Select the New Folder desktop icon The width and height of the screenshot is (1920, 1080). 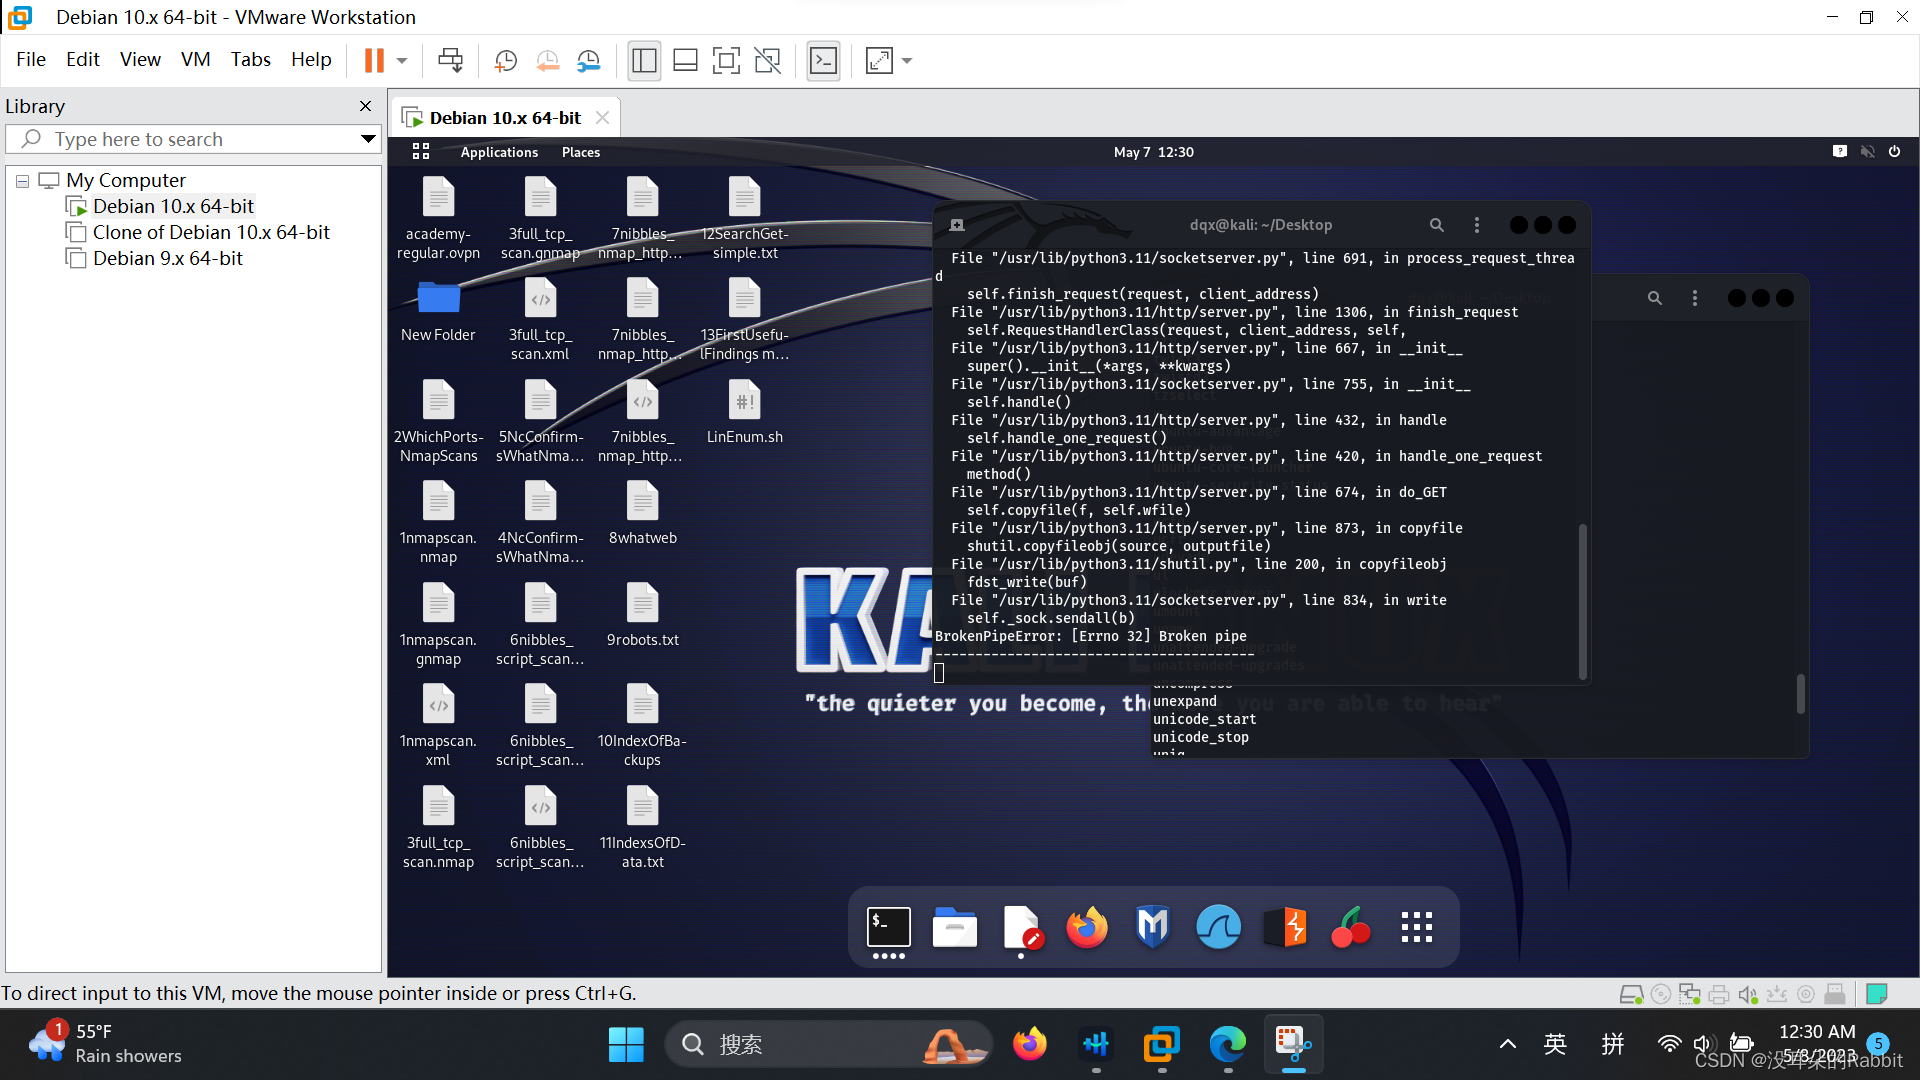438,310
